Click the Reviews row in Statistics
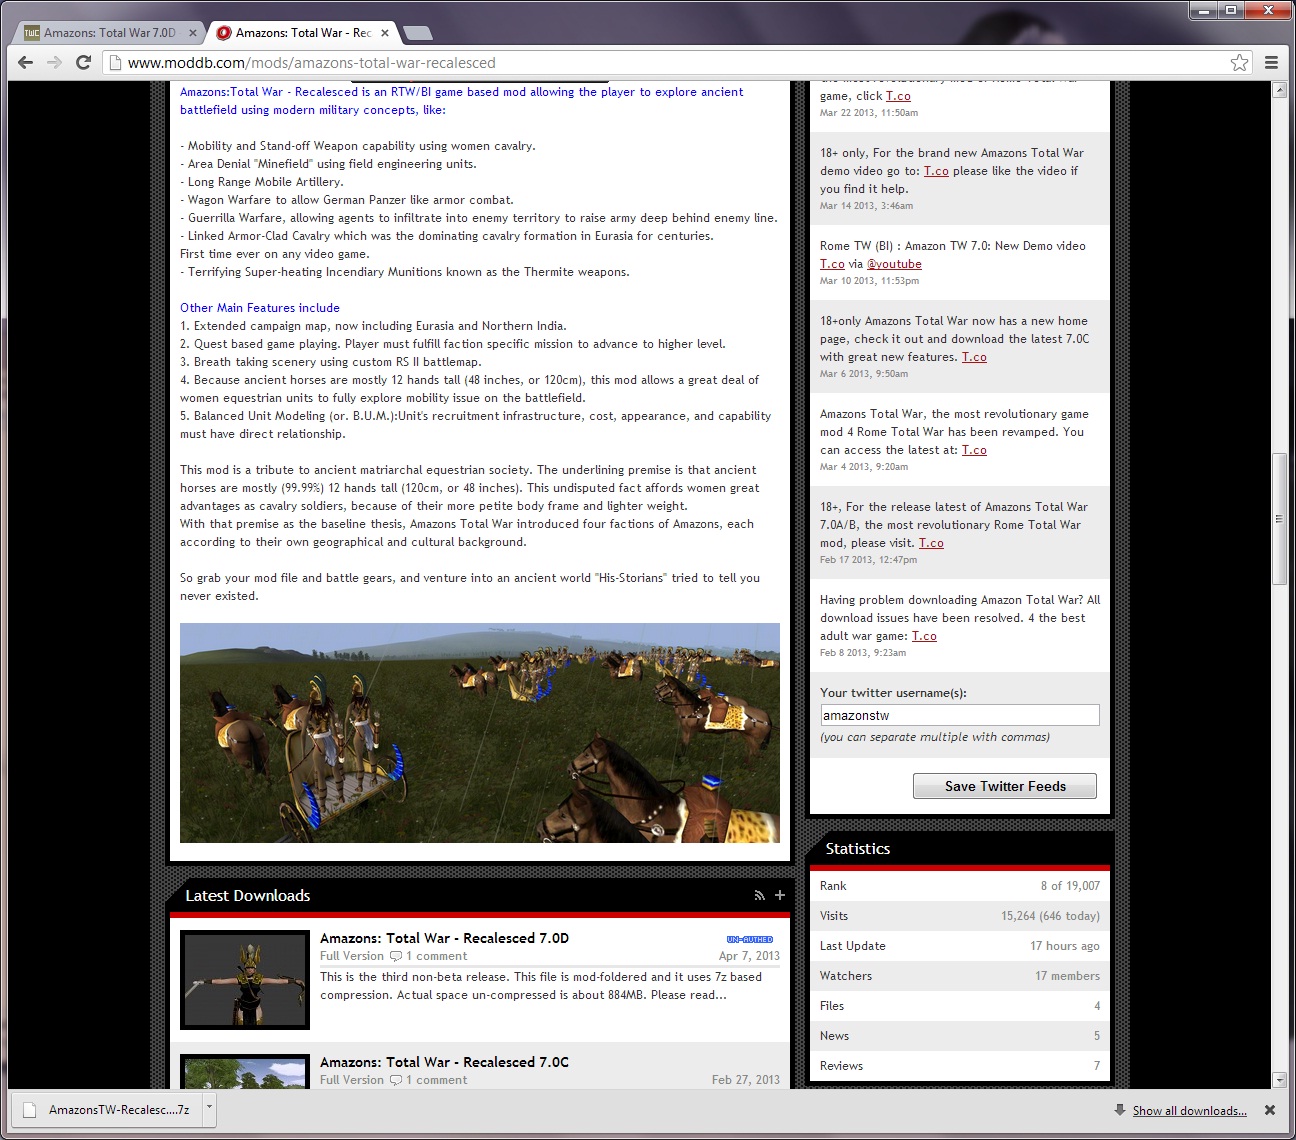The width and height of the screenshot is (1296, 1140). coord(960,1066)
